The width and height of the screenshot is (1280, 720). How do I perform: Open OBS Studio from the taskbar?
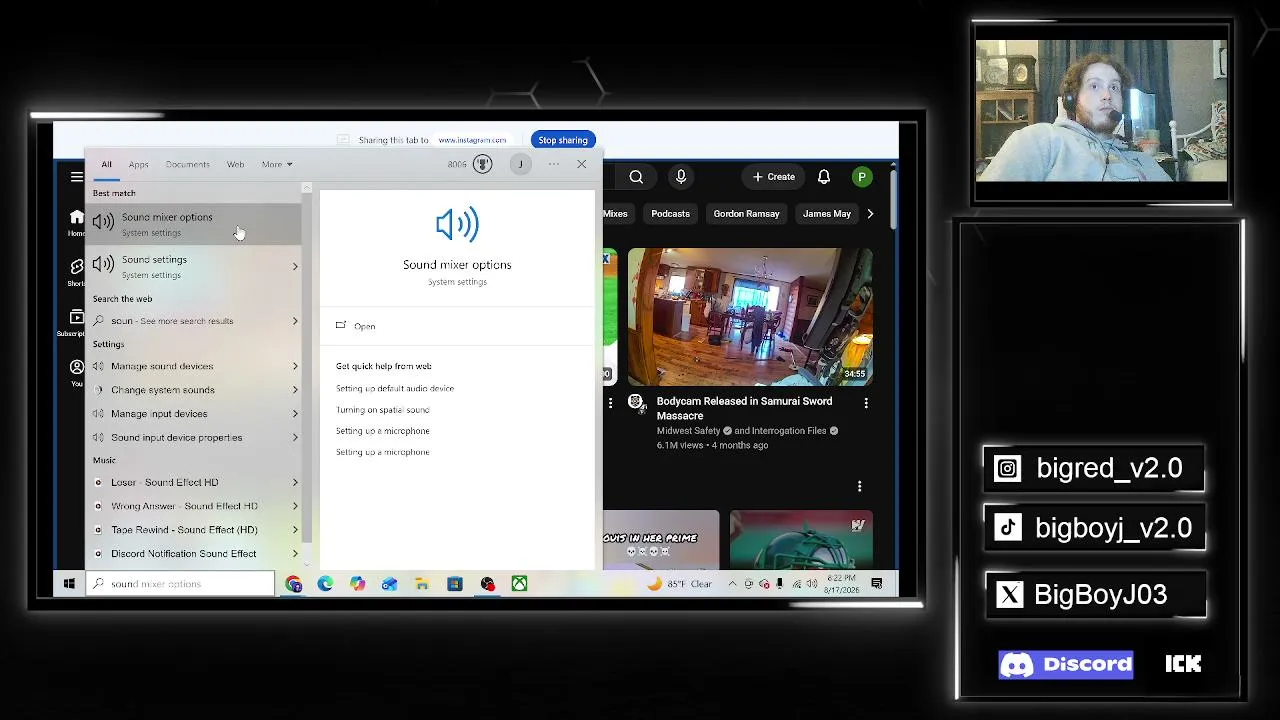[x=487, y=584]
